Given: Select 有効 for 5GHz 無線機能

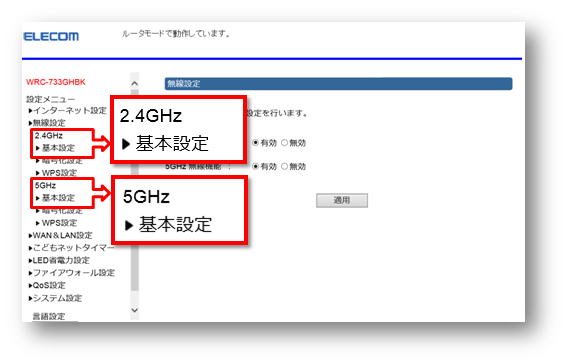Looking at the screenshot, I should tap(256, 166).
